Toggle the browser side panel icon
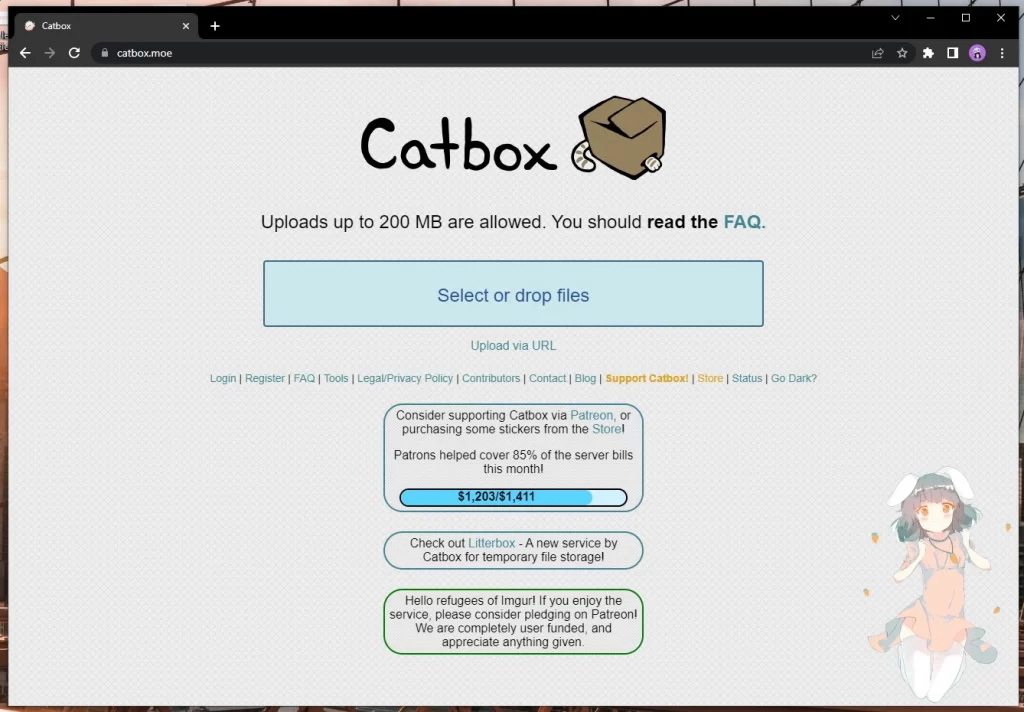The height and width of the screenshot is (712, 1024). tap(952, 53)
